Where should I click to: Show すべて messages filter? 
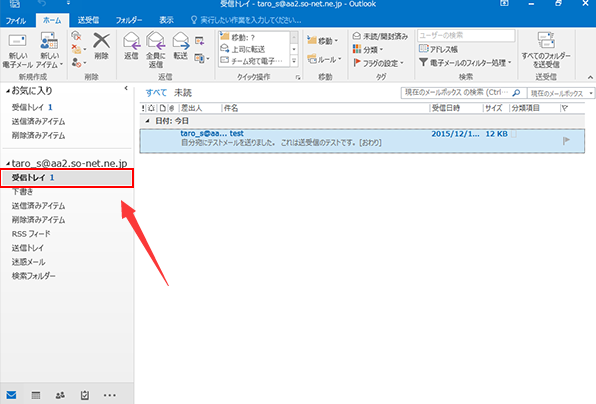pos(156,93)
